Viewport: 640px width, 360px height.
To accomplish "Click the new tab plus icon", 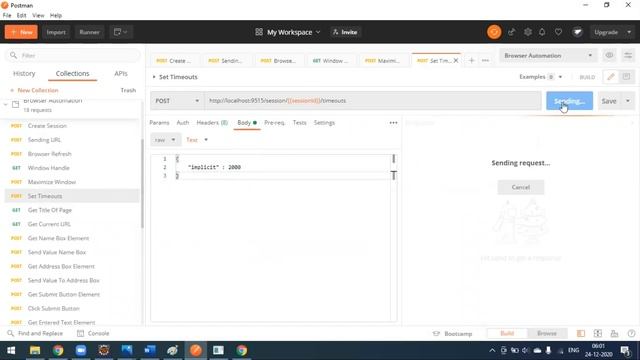I will pos(471,60).
